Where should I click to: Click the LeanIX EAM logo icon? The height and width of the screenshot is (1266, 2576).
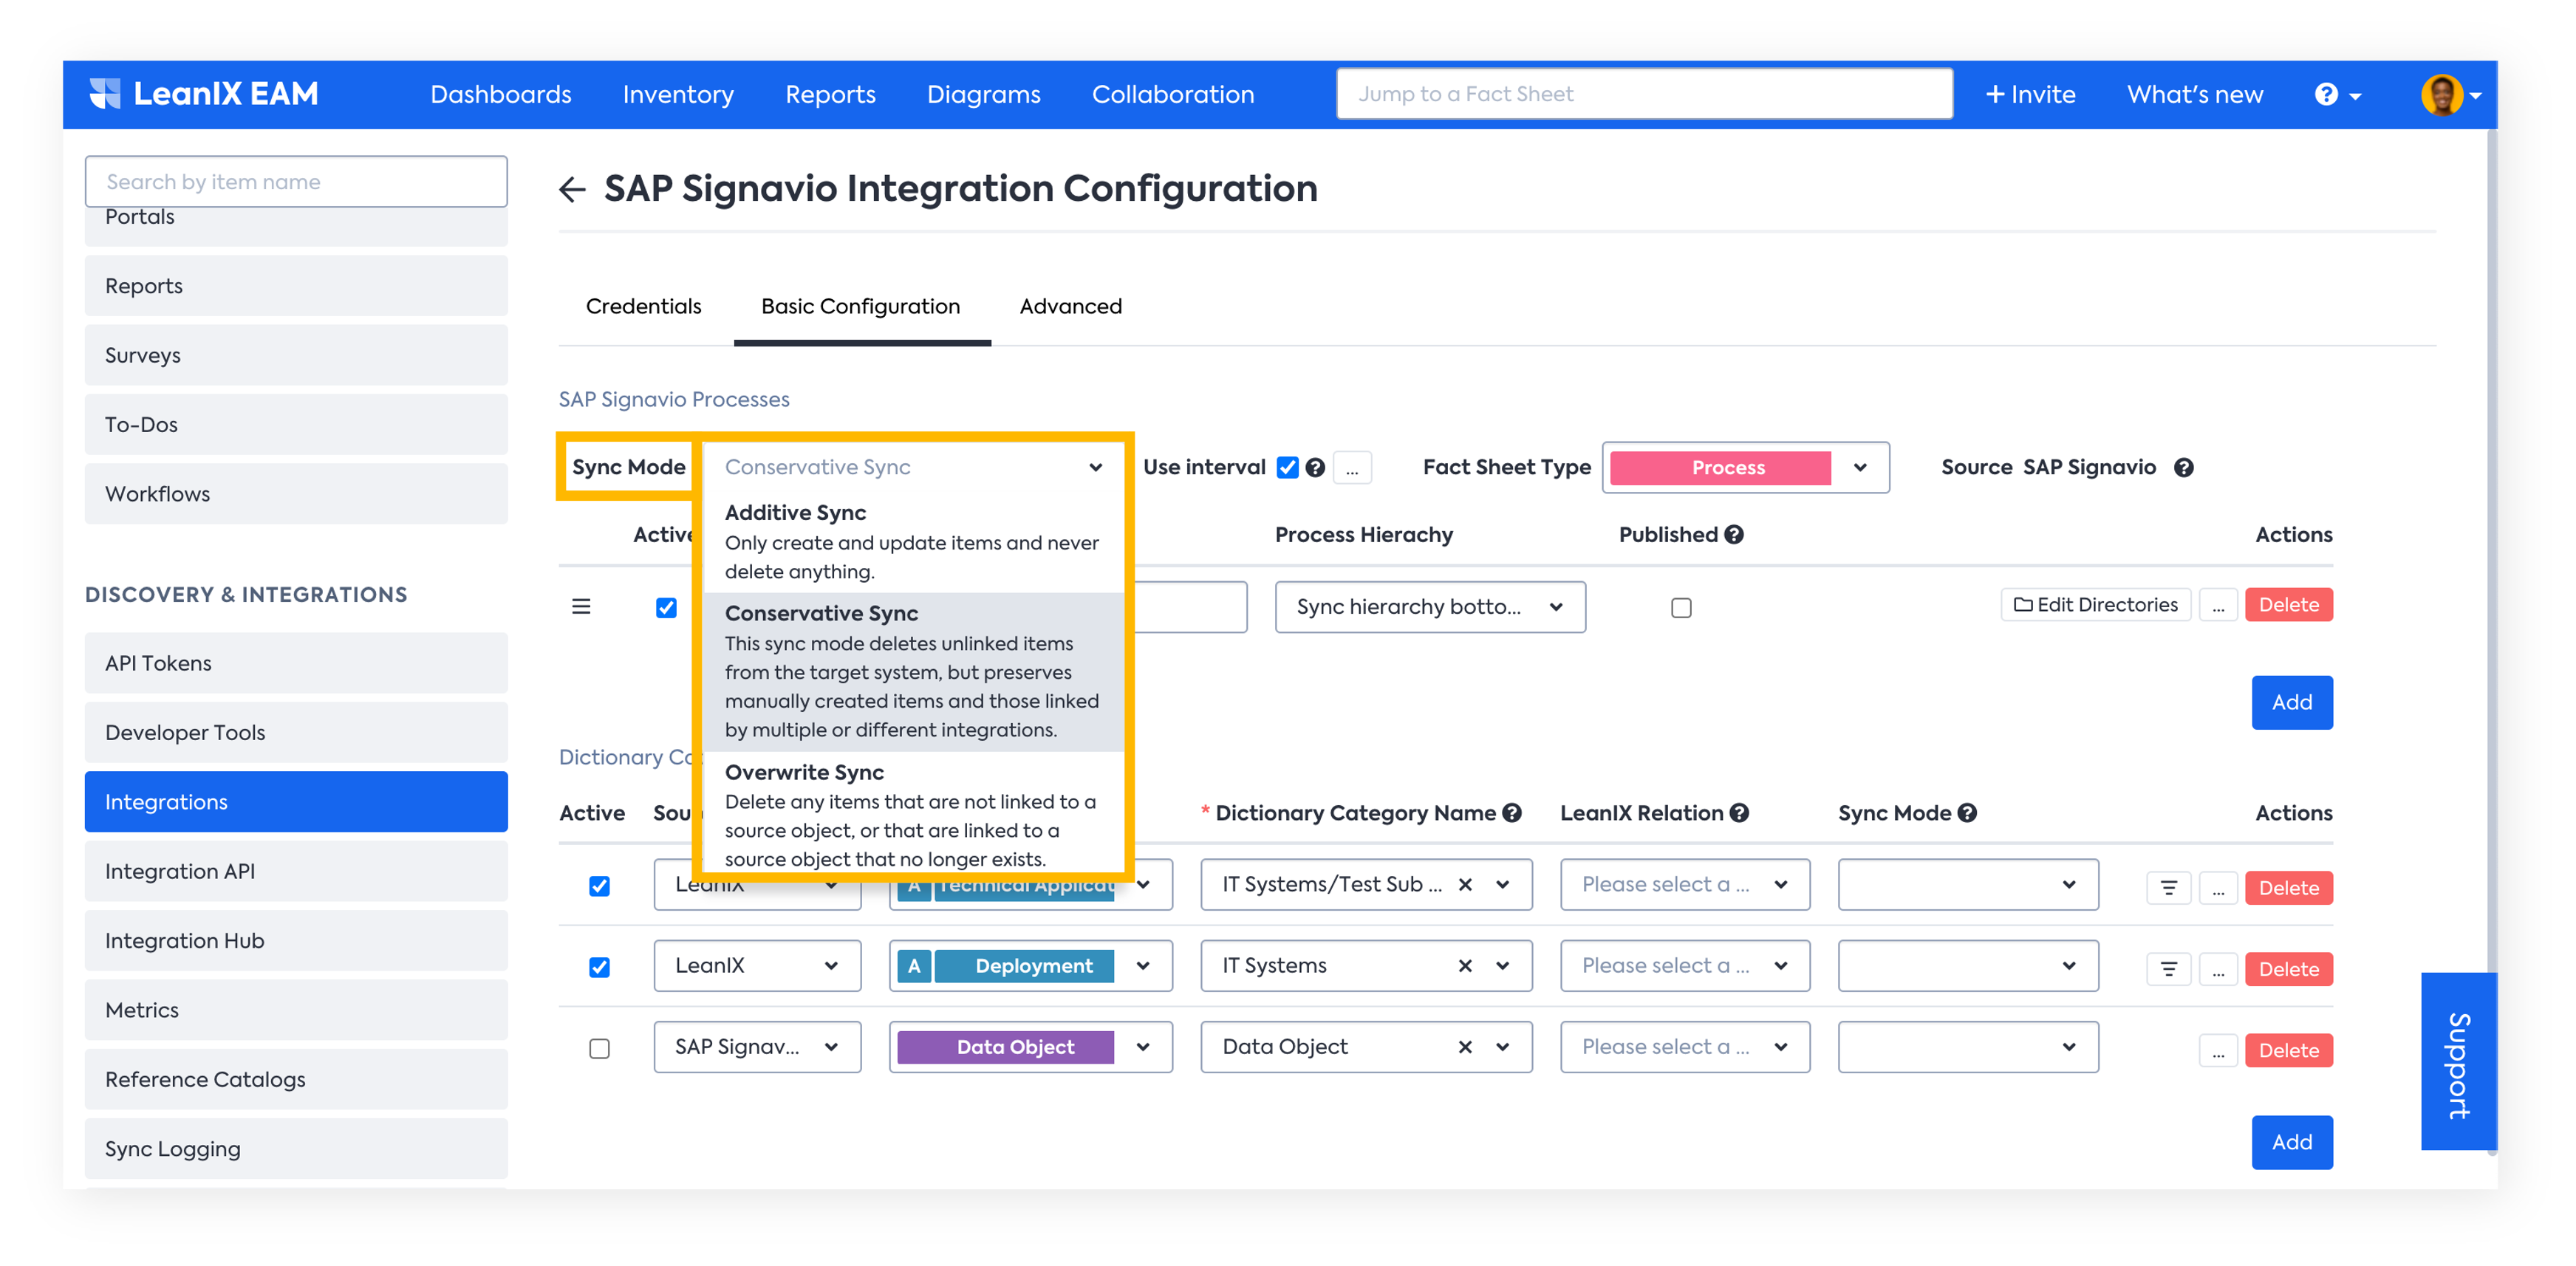click(105, 93)
